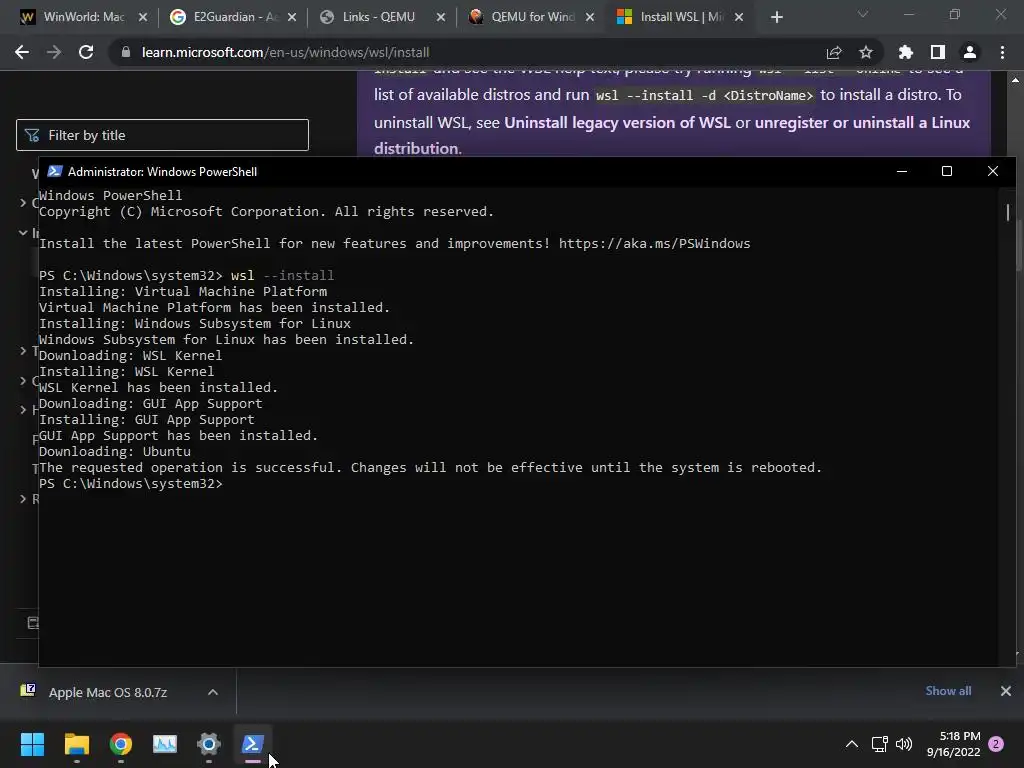Focus the Filter by title box

coord(162,135)
